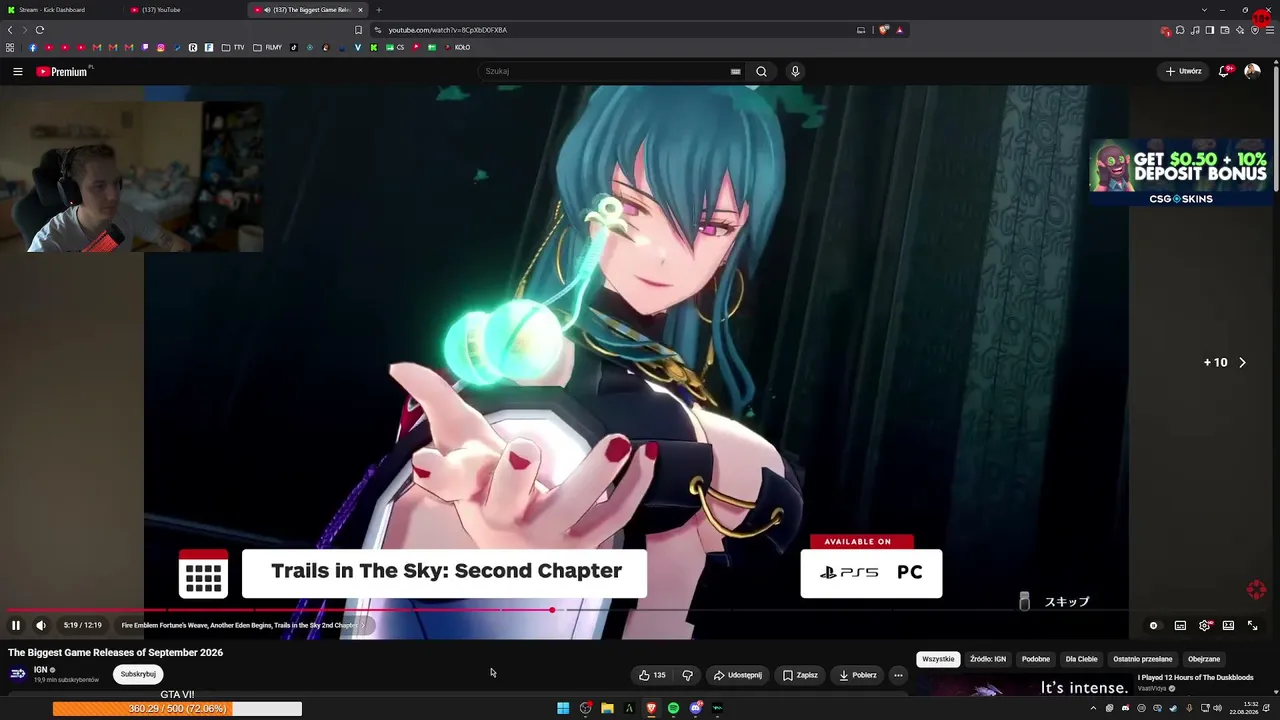This screenshot has width=1280, height=720.
Task: Like the video with thumbs up
Action: click(652, 675)
